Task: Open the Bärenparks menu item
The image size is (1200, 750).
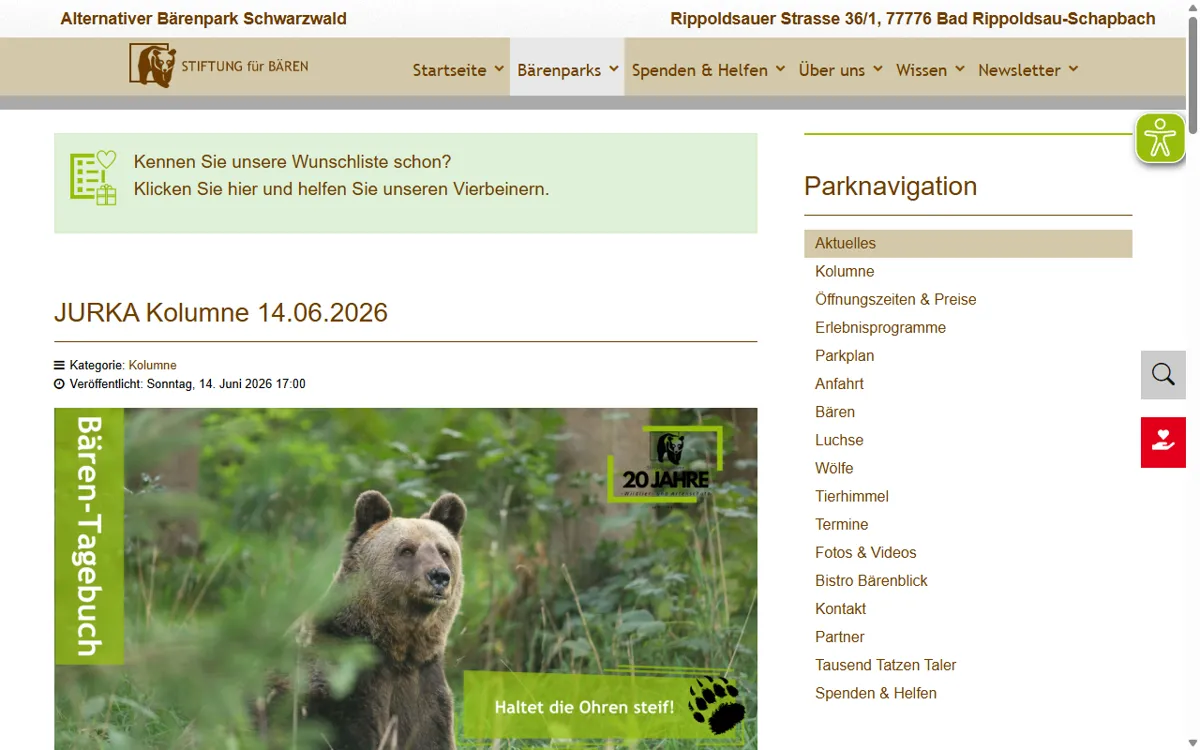Action: pyautogui.click(x=559, y=70)
